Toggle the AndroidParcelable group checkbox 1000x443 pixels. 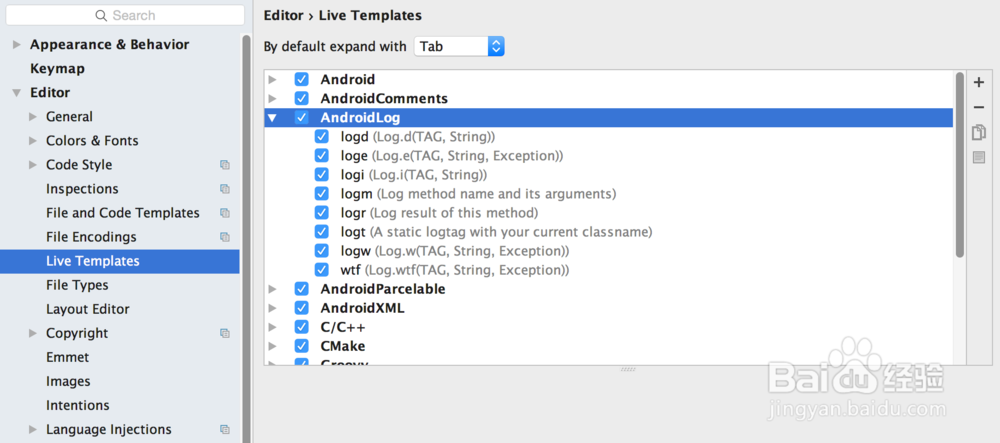pos(302,289)
